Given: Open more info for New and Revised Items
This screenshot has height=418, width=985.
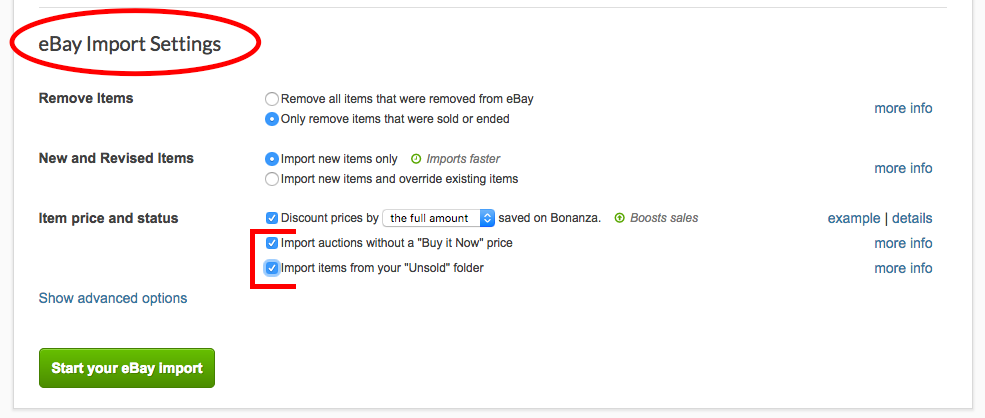Looking at the screenshot, I should tap(903, 168).
